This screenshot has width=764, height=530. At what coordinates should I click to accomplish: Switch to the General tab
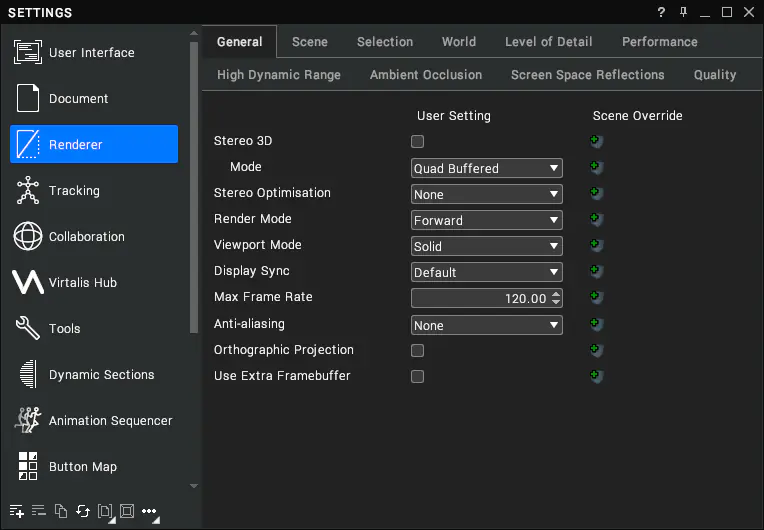240,42
